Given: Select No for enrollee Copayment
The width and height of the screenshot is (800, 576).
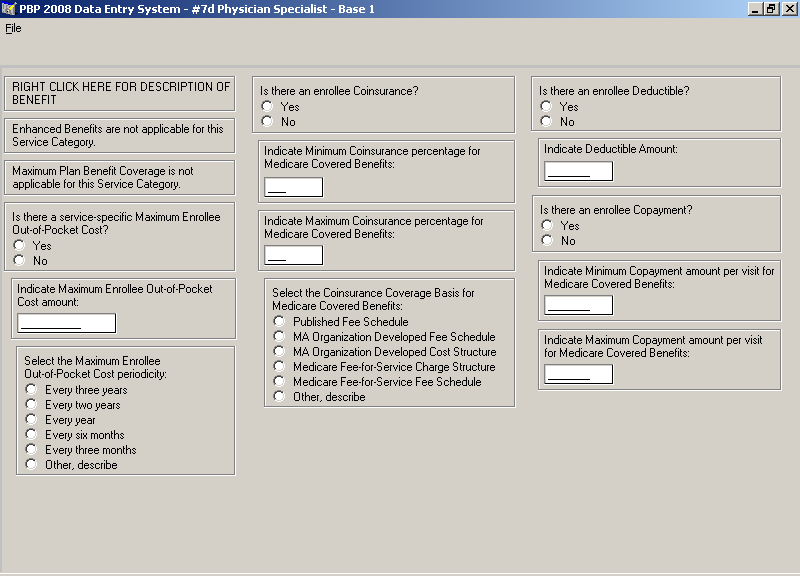Looking at the screenshot, I should pyautogui.click(x=547, y=240).
